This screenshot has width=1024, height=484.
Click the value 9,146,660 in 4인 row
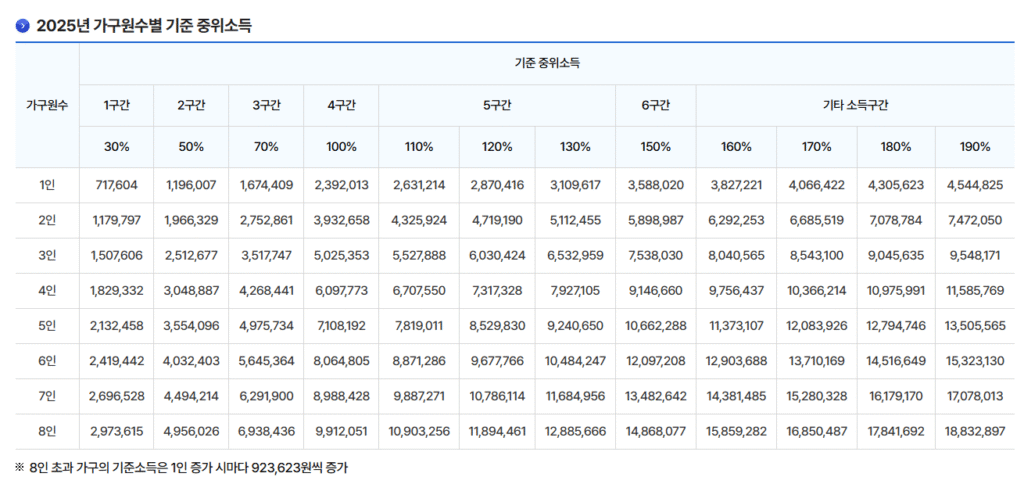click(x=656, y=291)
